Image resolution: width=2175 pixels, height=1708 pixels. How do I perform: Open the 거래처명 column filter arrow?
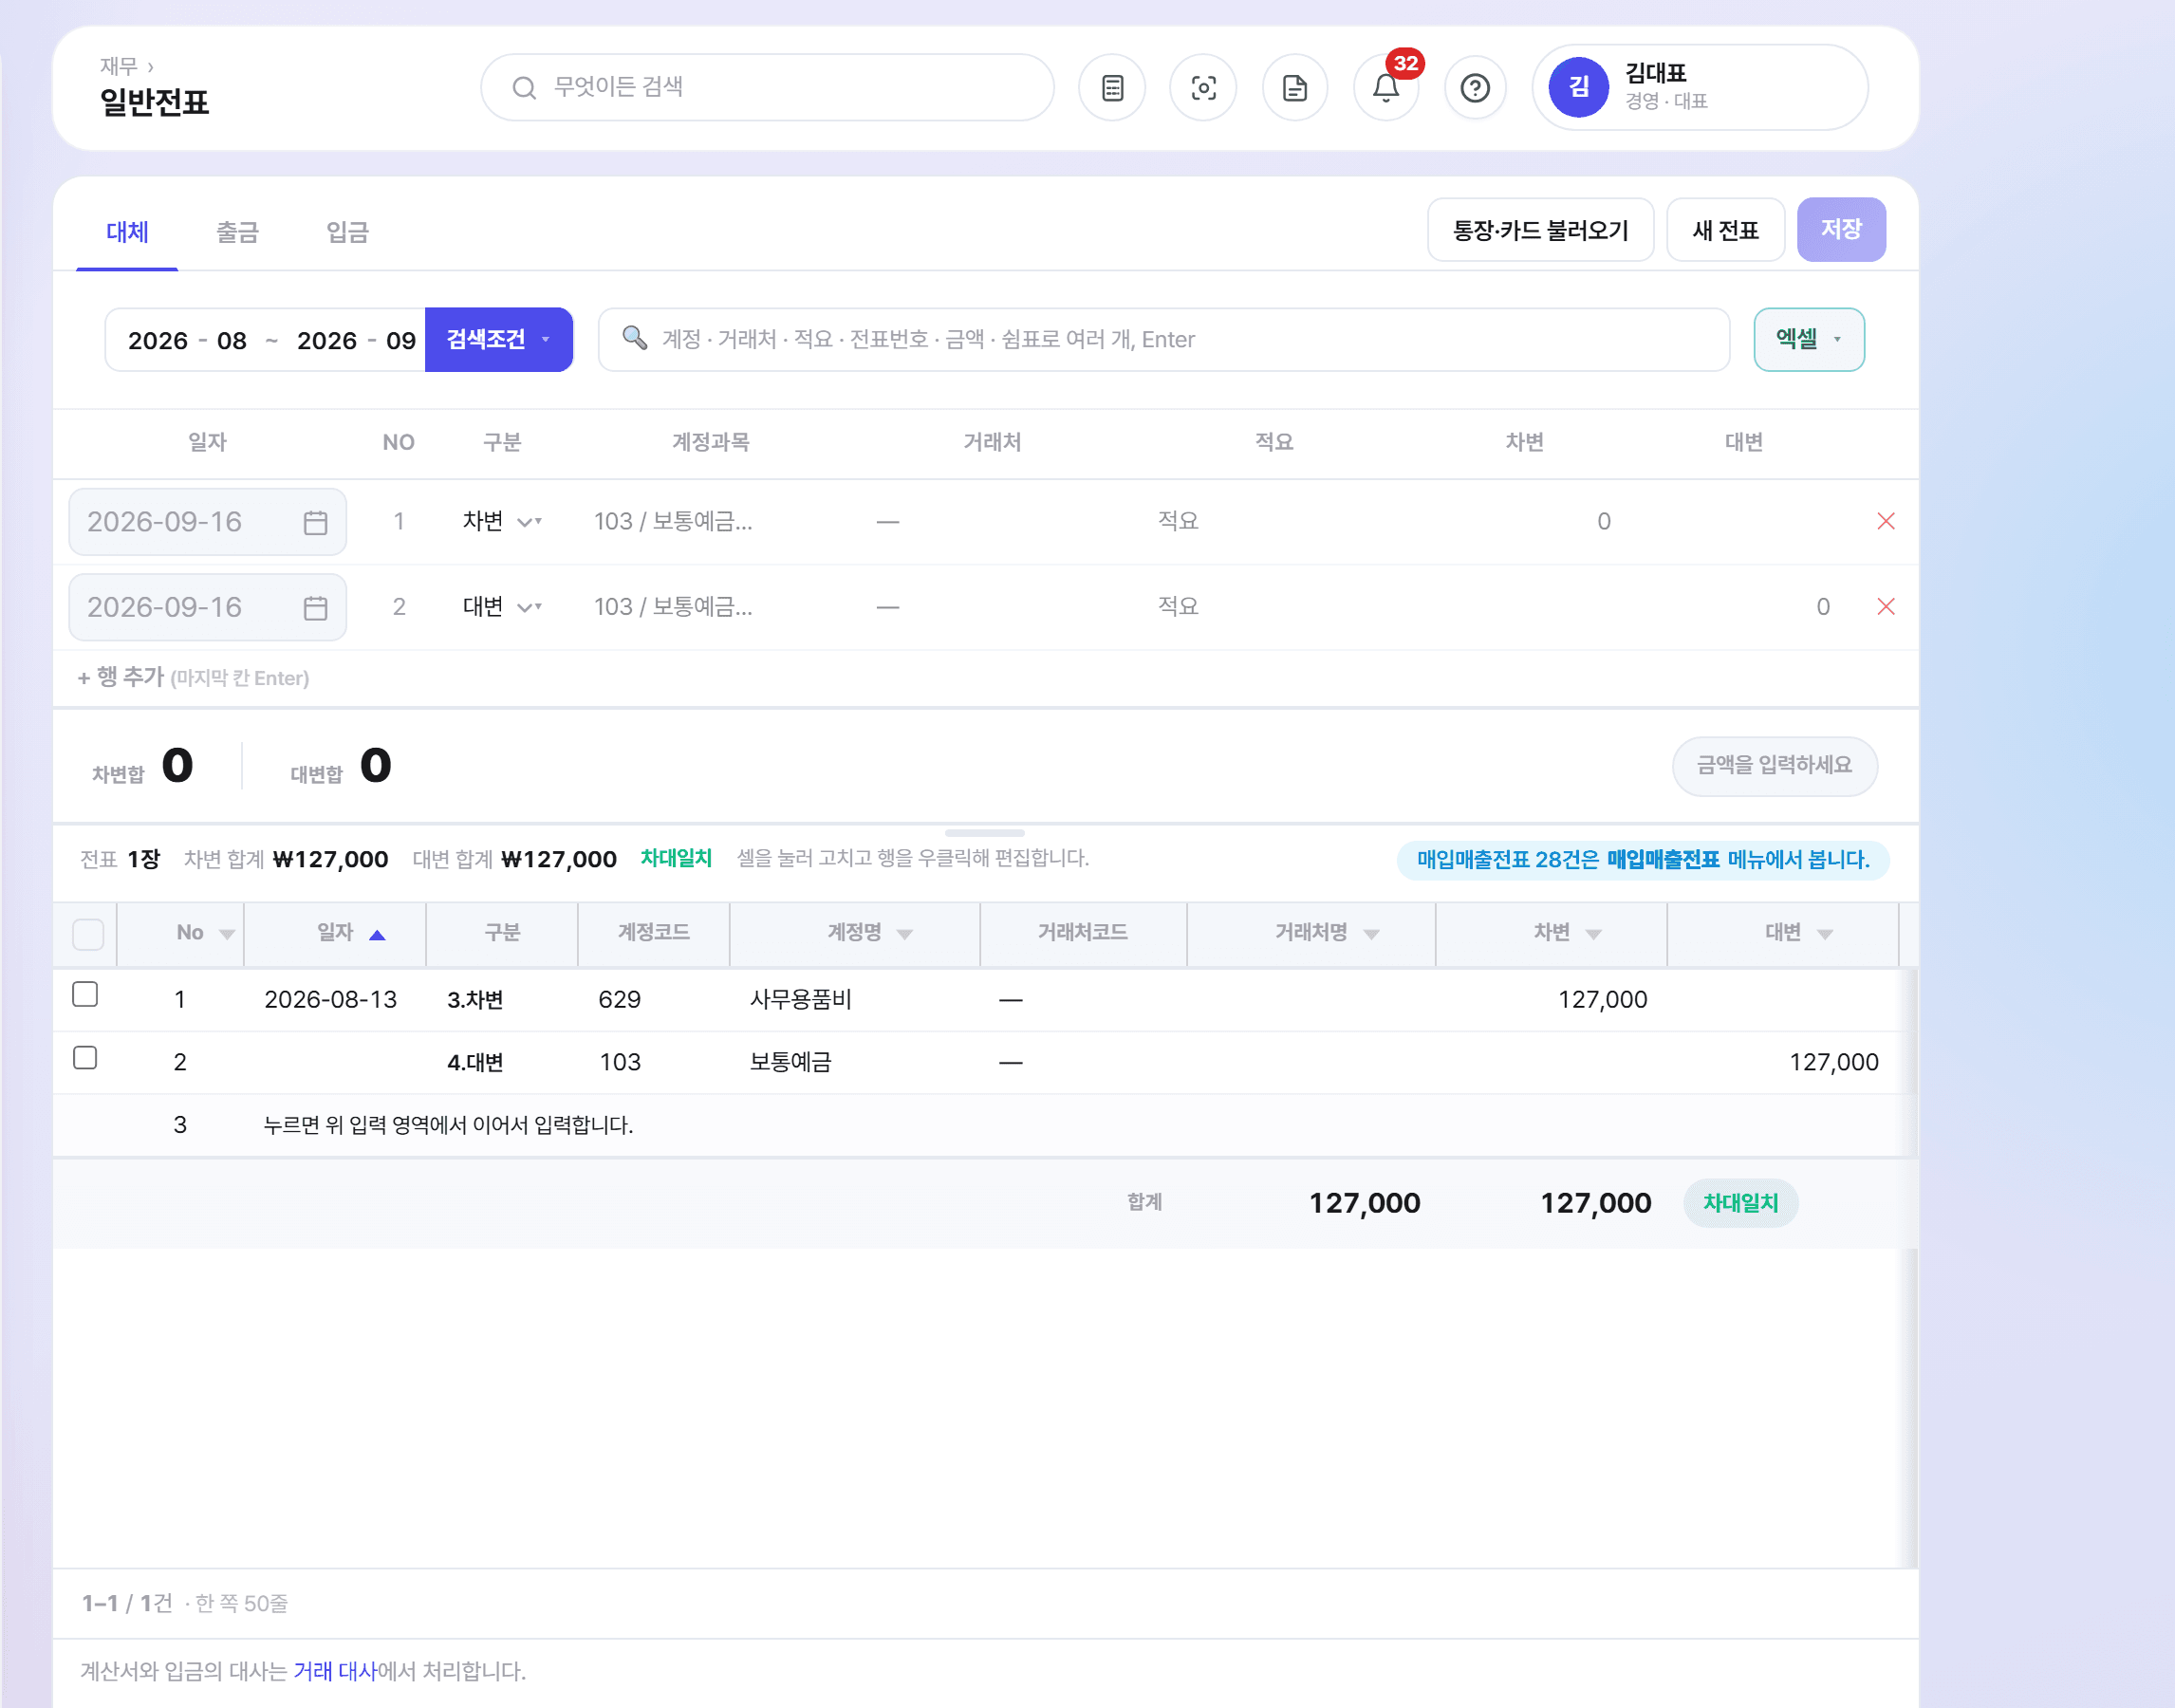point(1372,934)
